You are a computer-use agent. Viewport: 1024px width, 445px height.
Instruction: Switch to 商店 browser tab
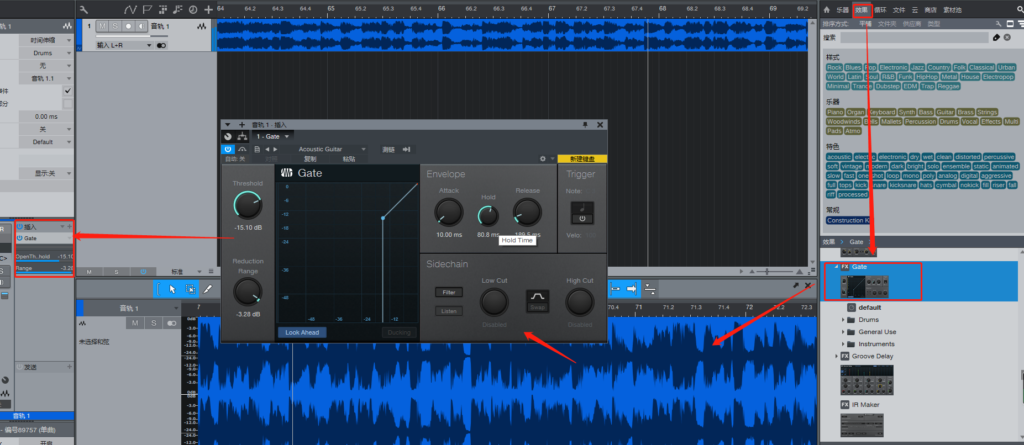click(x=930, y=10)
